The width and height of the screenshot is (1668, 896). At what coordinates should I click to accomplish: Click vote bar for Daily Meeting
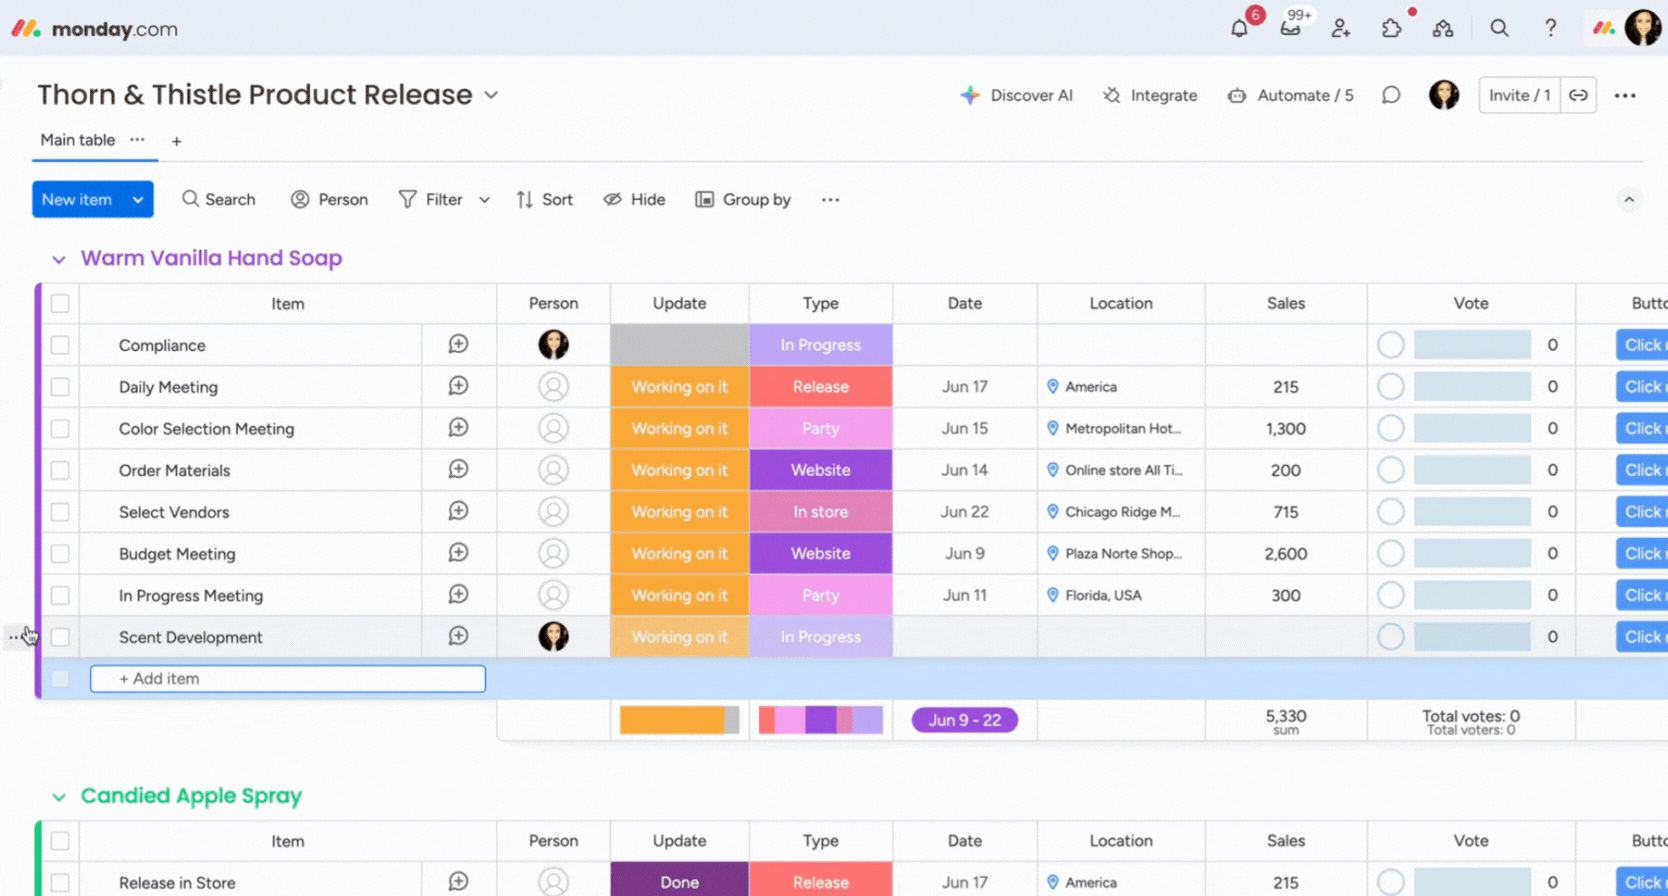click(1472, 387)
